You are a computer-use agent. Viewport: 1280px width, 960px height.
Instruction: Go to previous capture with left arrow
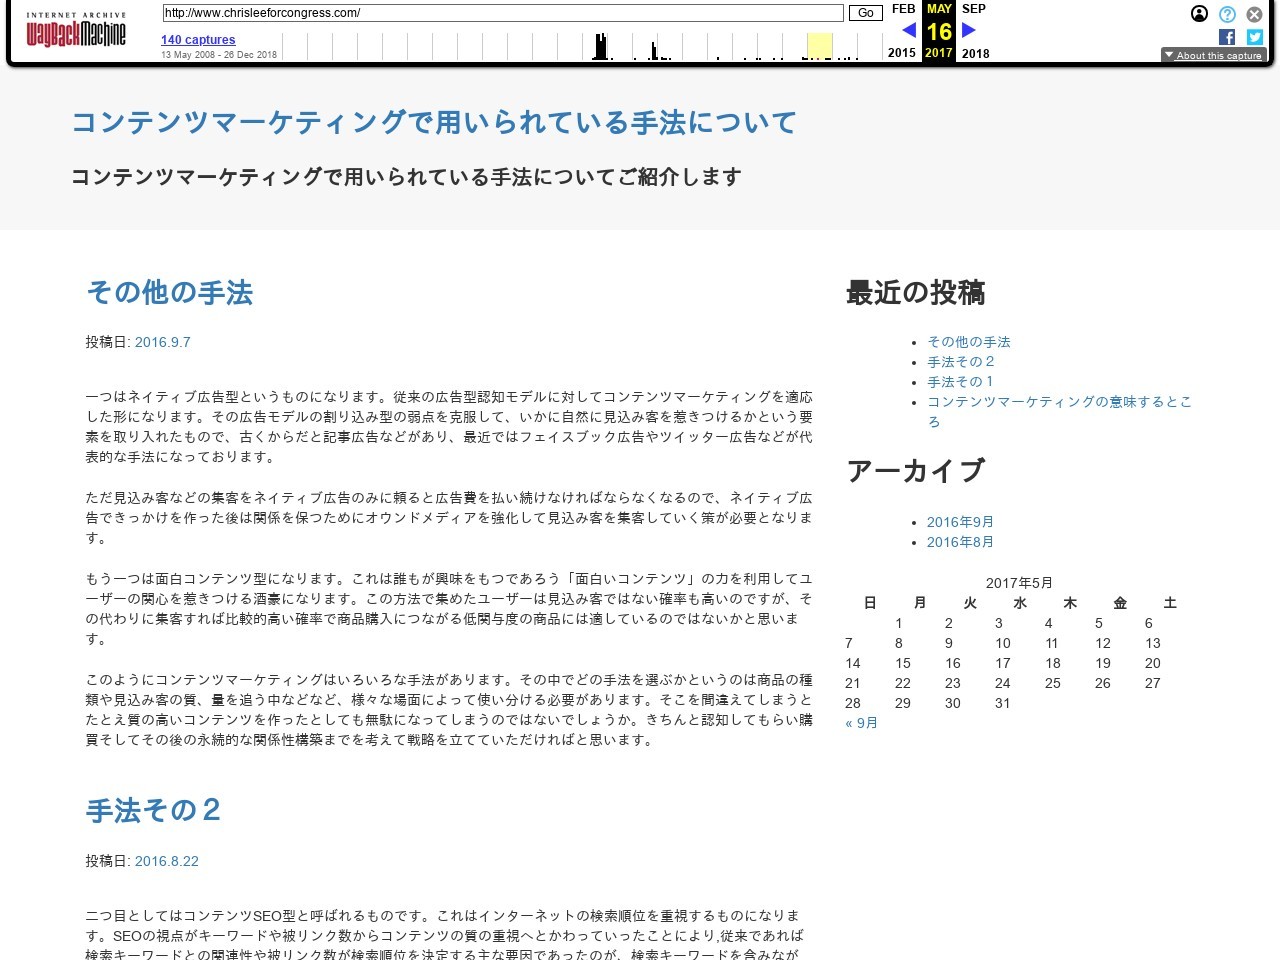point(908,30)
